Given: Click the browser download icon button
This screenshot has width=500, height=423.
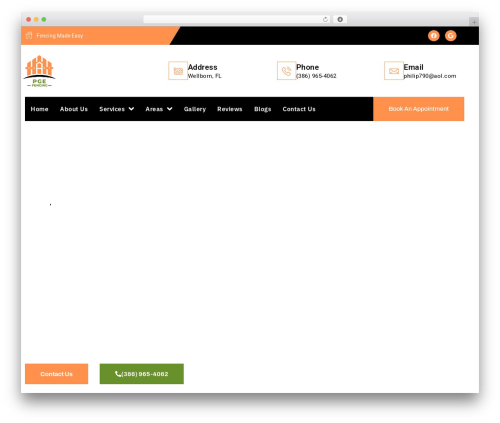Looking at the screenshot, I should [340, 19].
